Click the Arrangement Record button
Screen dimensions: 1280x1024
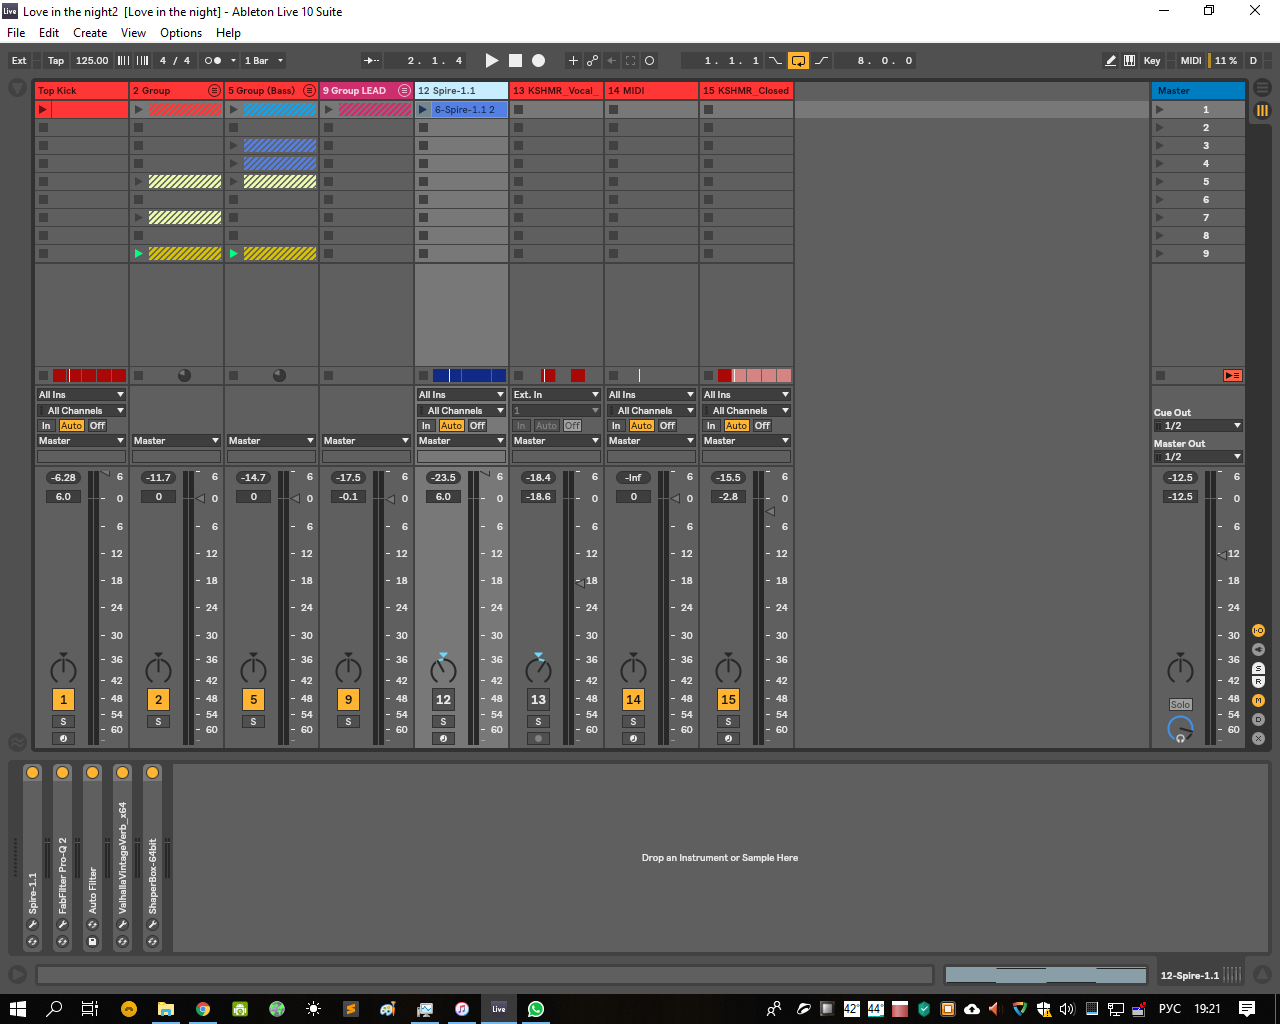pyautogui.click(x=538, y=60)
